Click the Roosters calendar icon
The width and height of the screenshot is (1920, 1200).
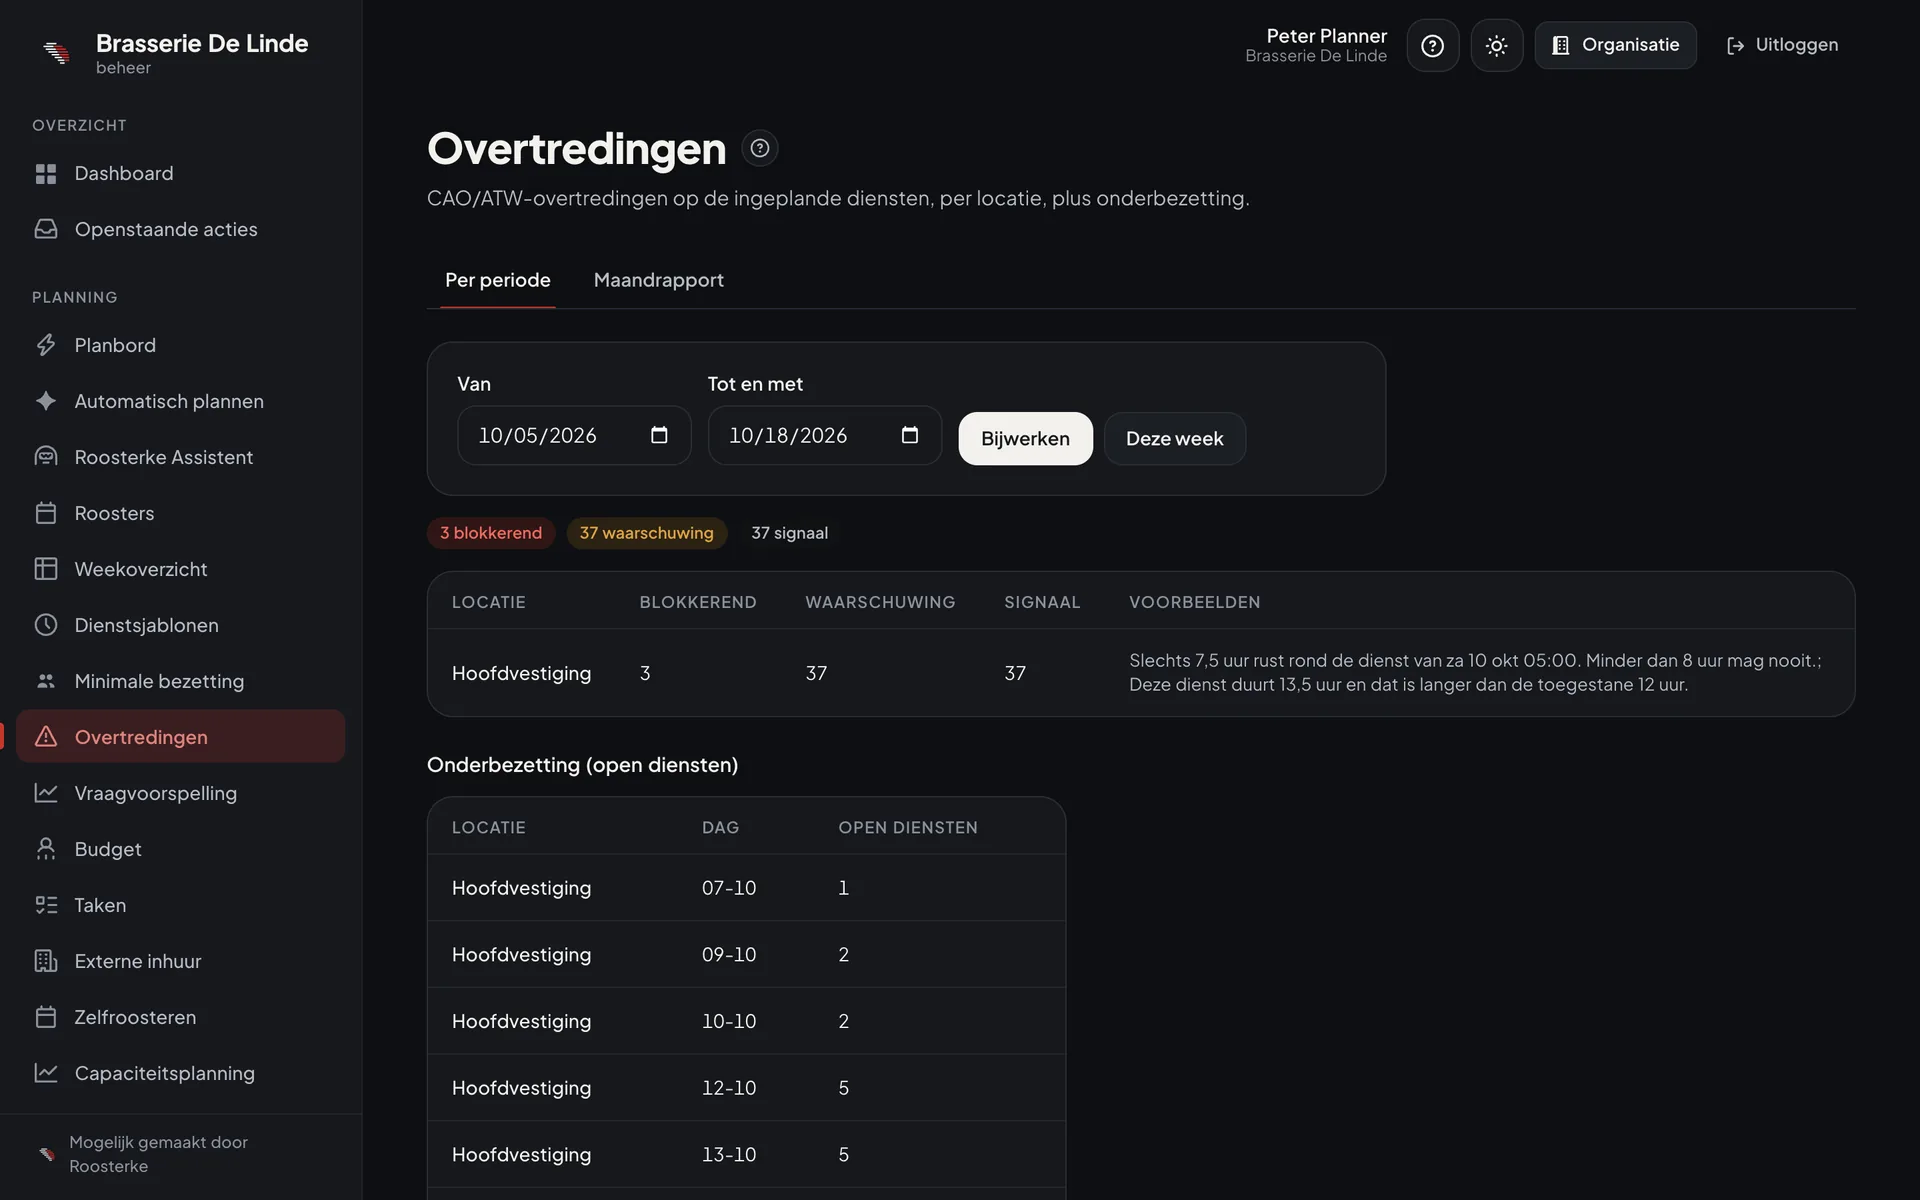[x=46, y=514]
